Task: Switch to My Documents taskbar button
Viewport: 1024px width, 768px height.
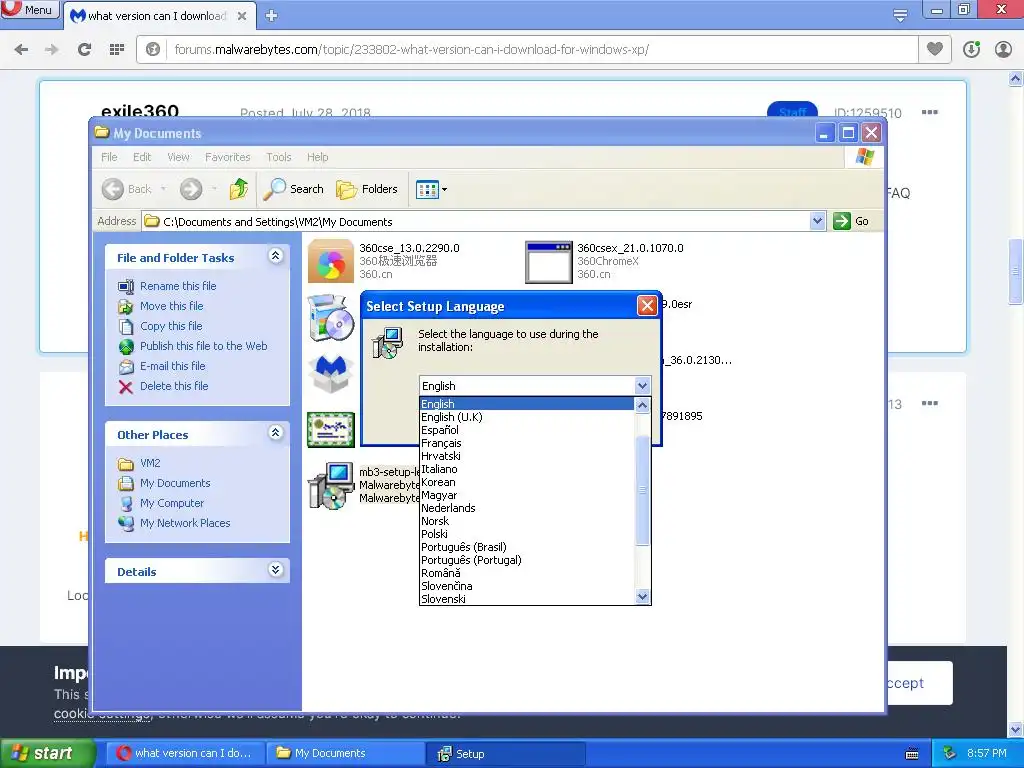Action: (345, 754)
